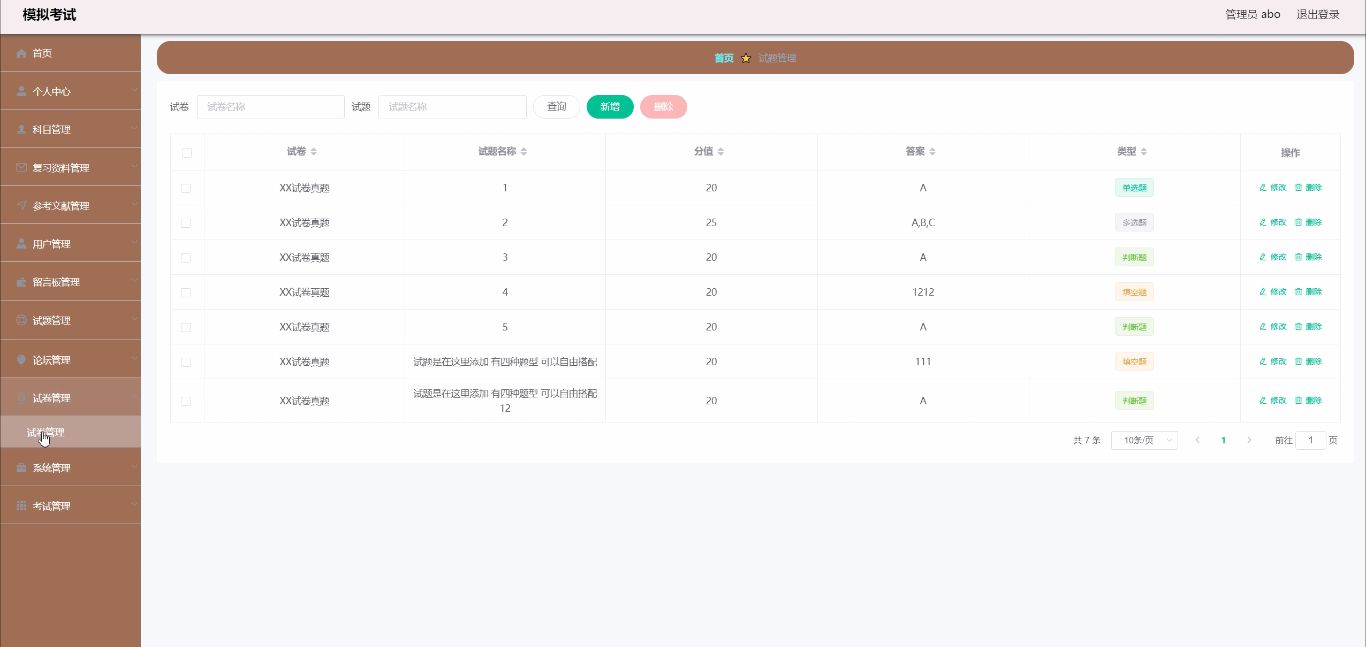Edit question 4 with 修改 pencil icon
Image resolution: width=1366 pixels, height=647 pixels.
1263,292
